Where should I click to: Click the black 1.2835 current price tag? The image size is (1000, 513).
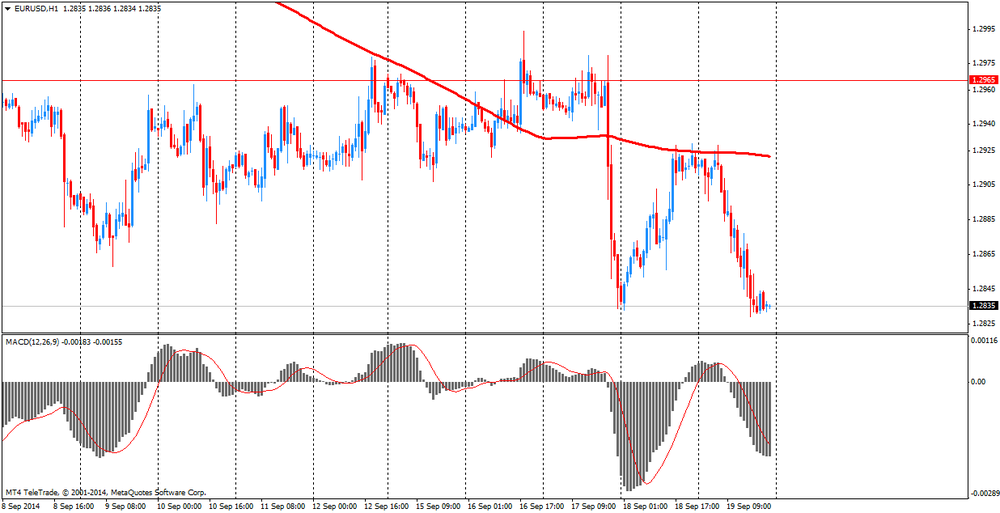point(984,306)
